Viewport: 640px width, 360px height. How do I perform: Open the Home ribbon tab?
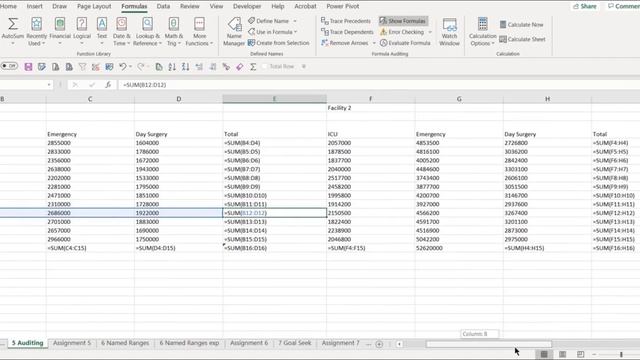click(x=9, y=6)
